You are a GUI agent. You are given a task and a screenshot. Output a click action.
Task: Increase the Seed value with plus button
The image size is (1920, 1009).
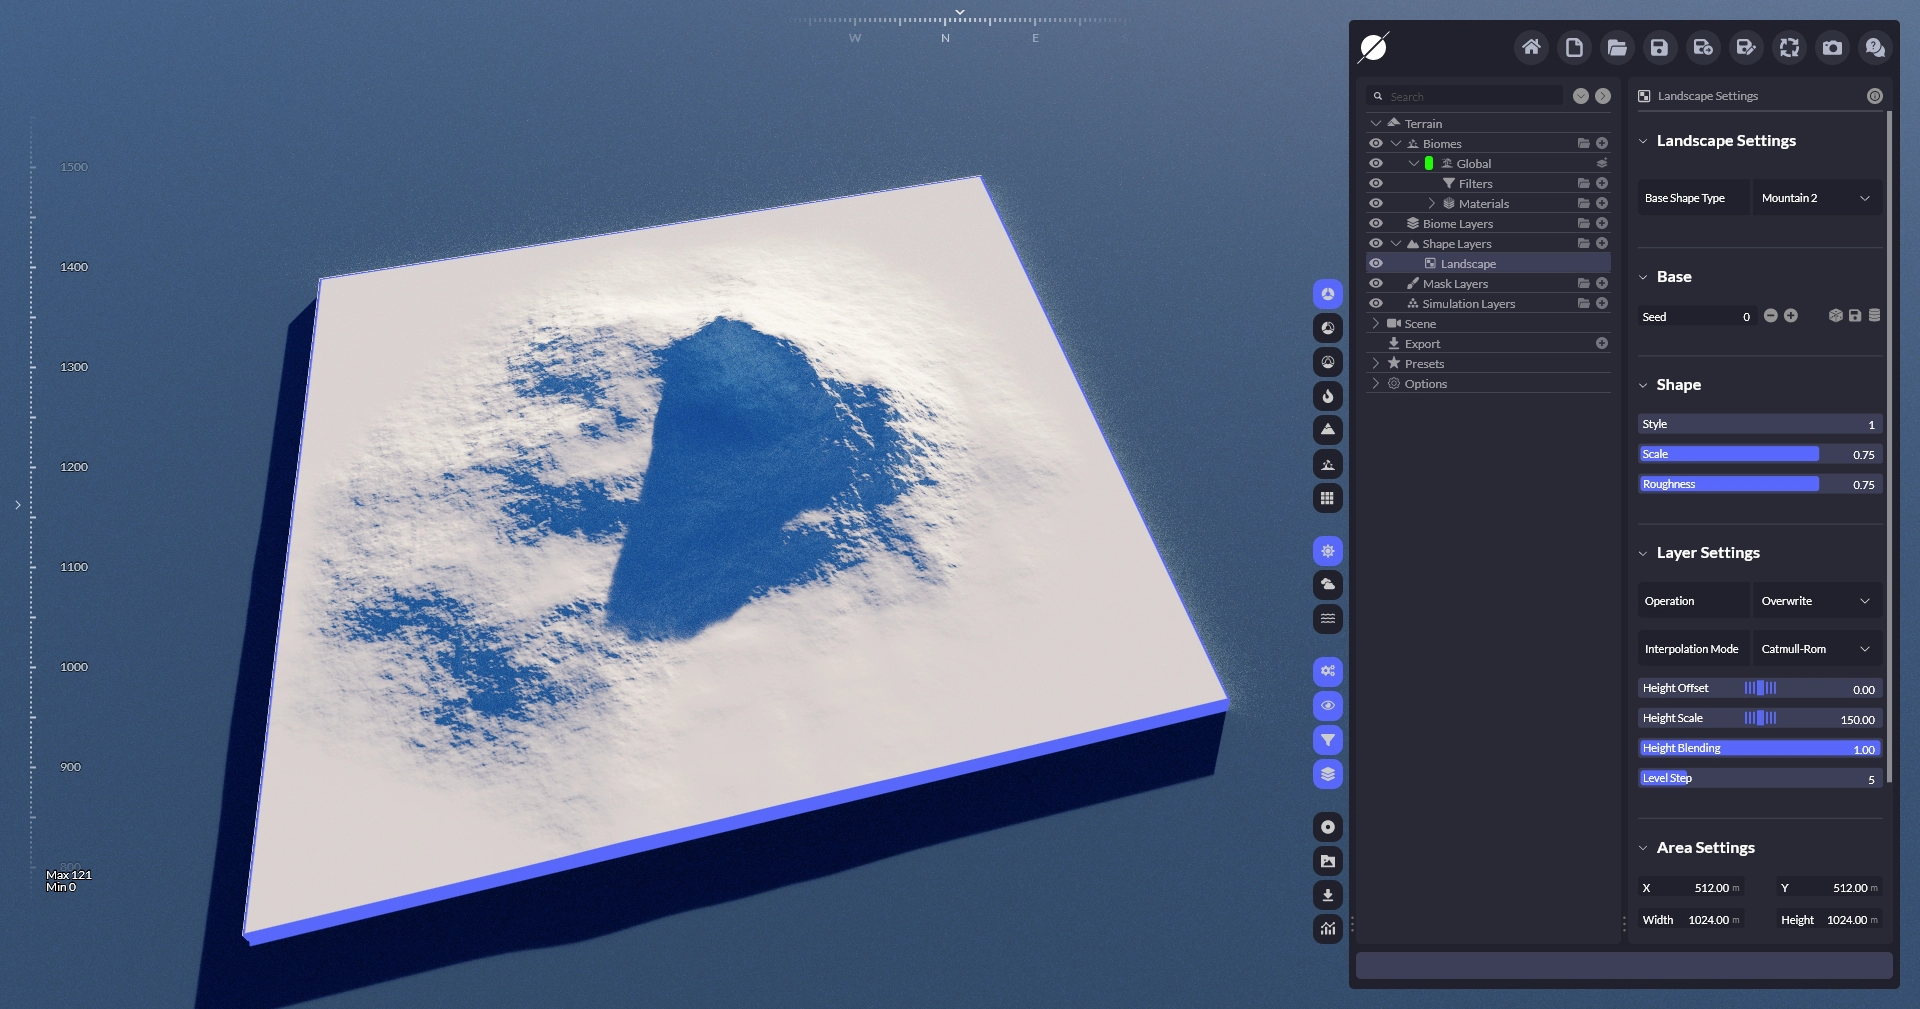[x=1791, y=316]
